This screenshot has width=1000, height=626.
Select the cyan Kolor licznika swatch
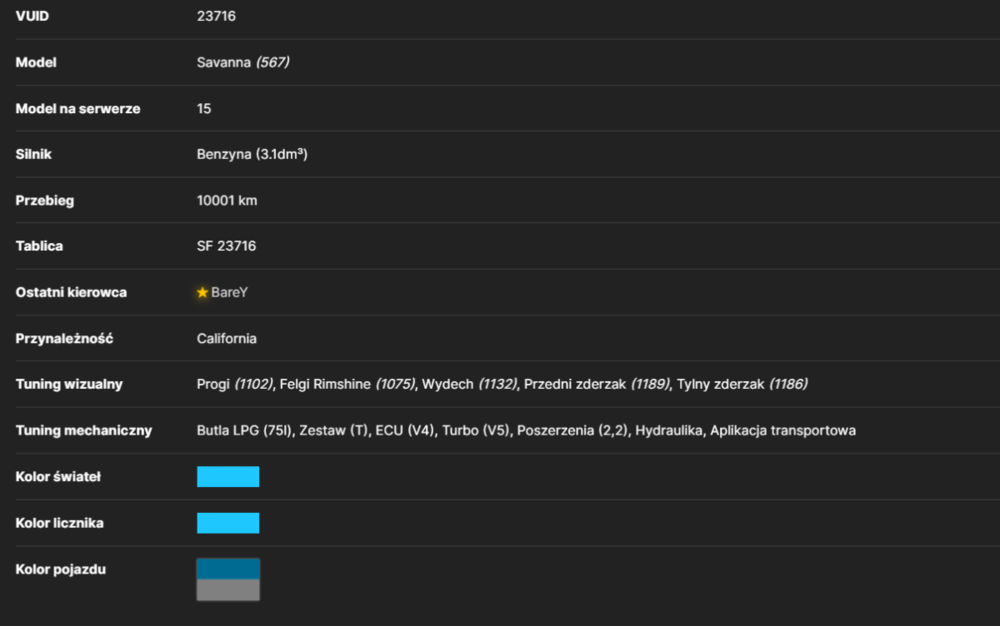[228, 523]
